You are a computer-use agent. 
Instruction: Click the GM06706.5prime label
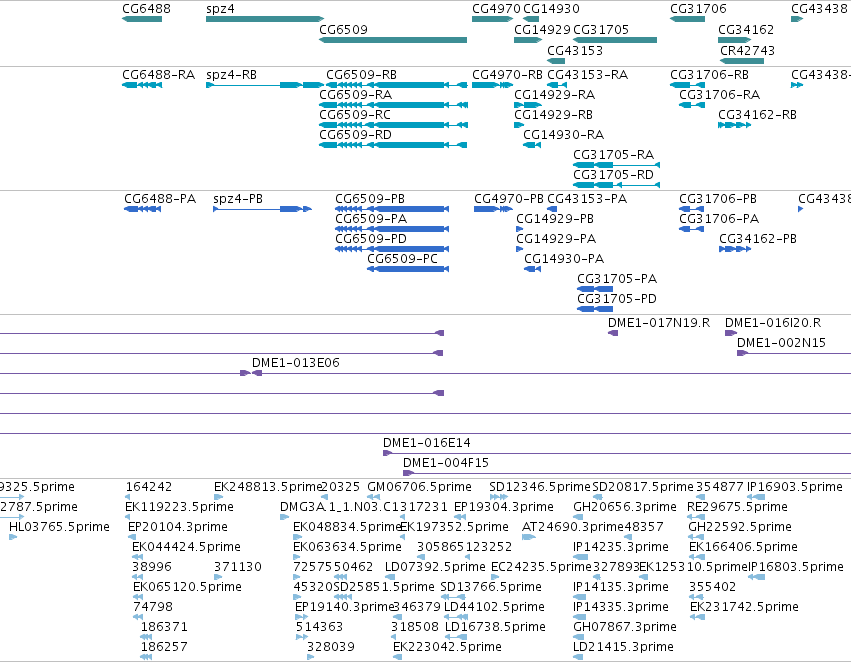click(x=420, y=487)
